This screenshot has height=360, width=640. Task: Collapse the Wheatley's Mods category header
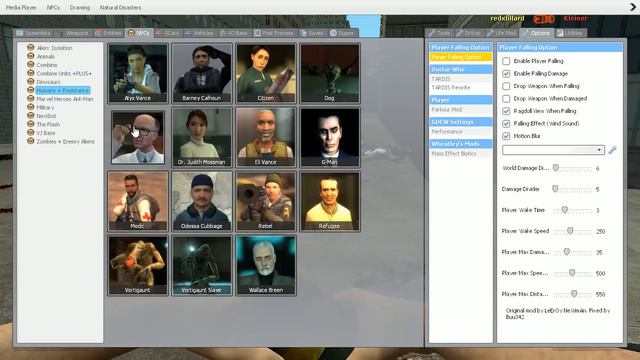(460, 144)
